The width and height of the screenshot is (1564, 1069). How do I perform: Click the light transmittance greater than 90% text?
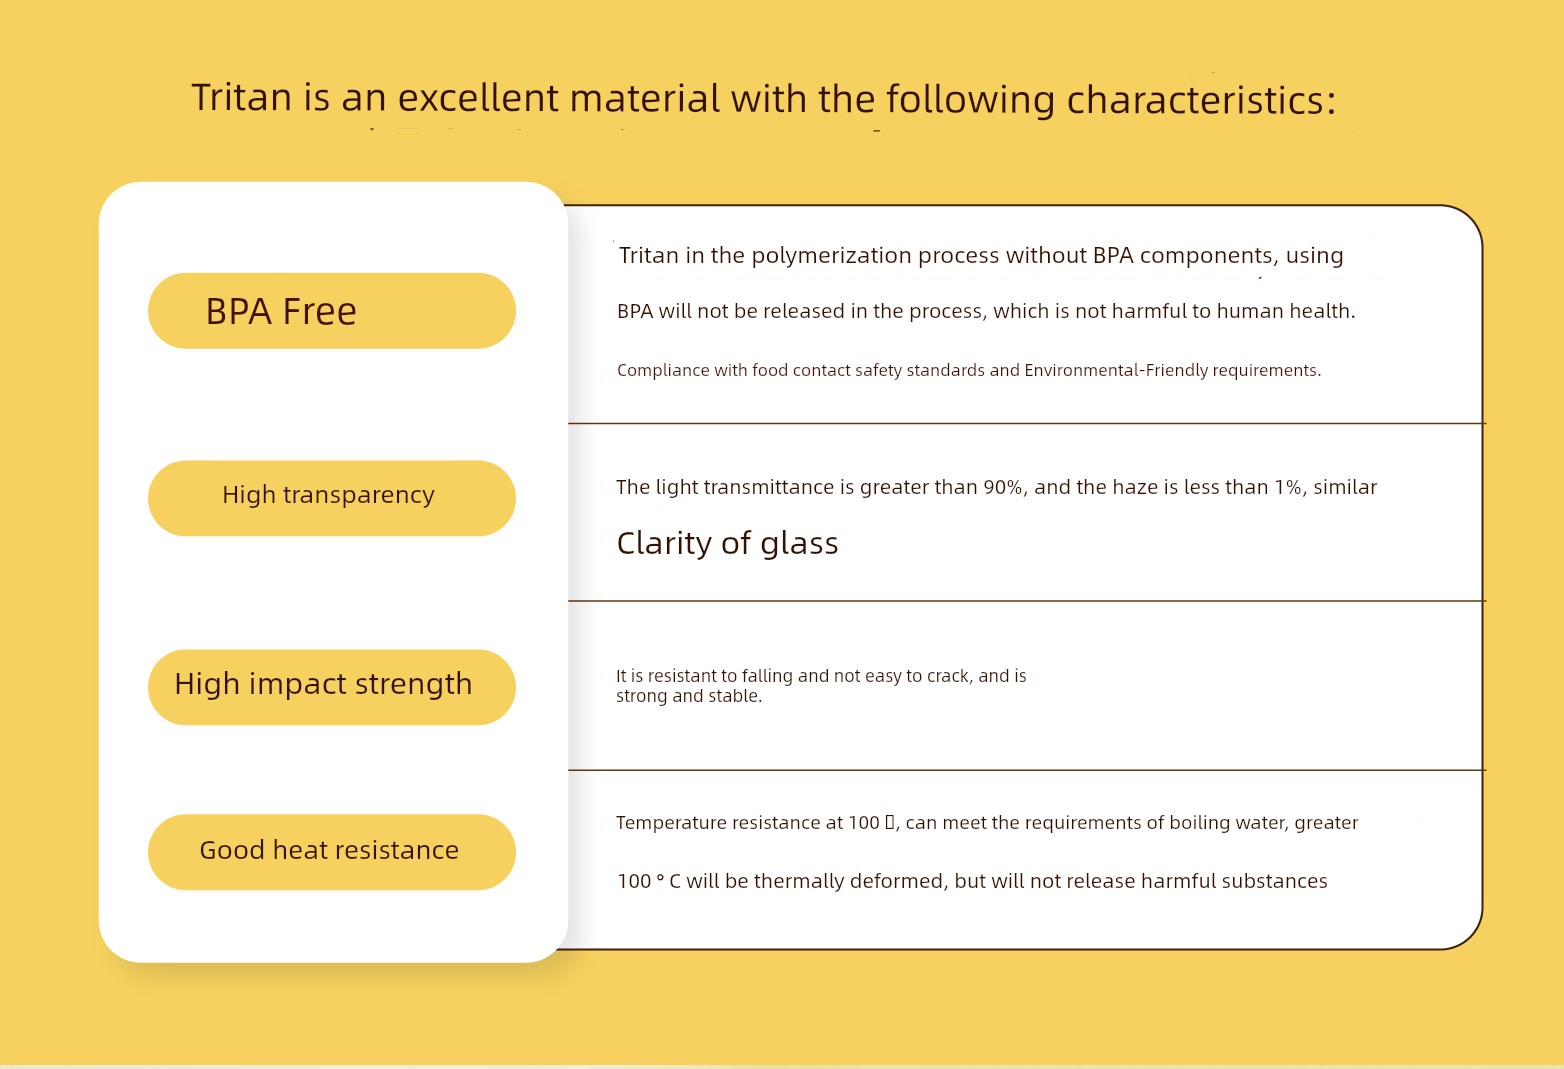coord(996,487)
